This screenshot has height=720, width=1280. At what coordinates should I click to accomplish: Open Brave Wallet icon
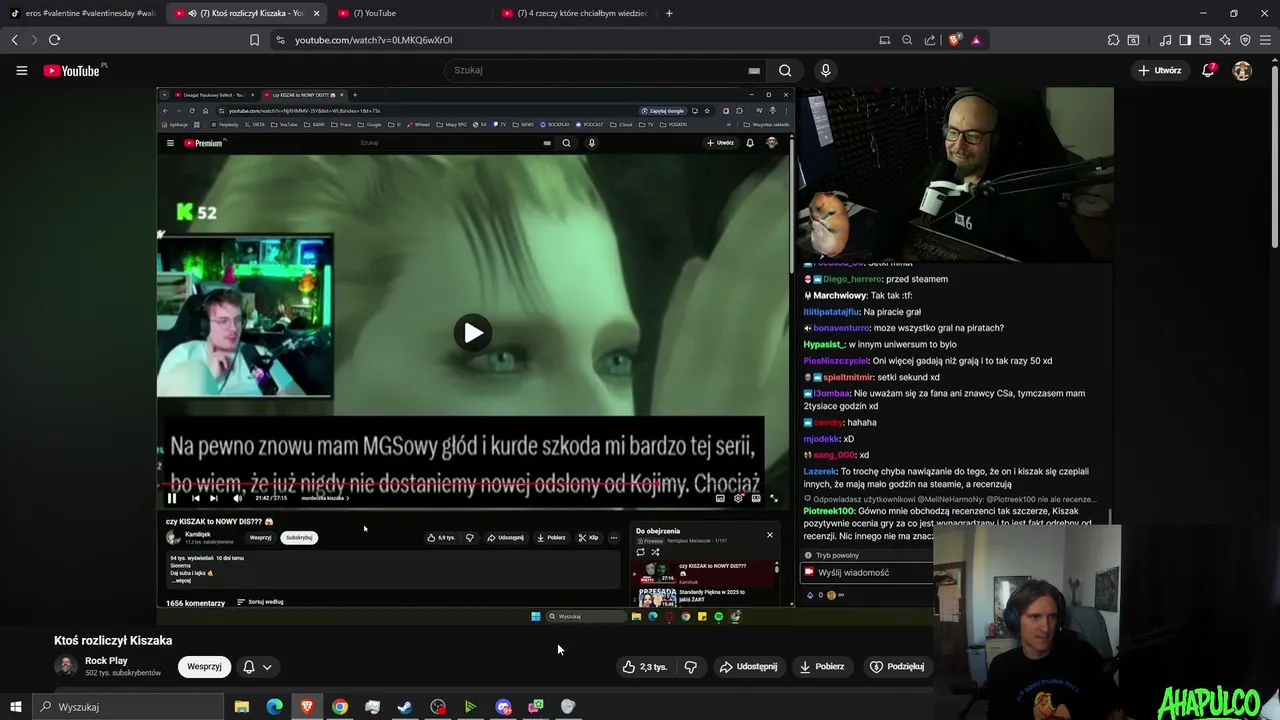1205,40
